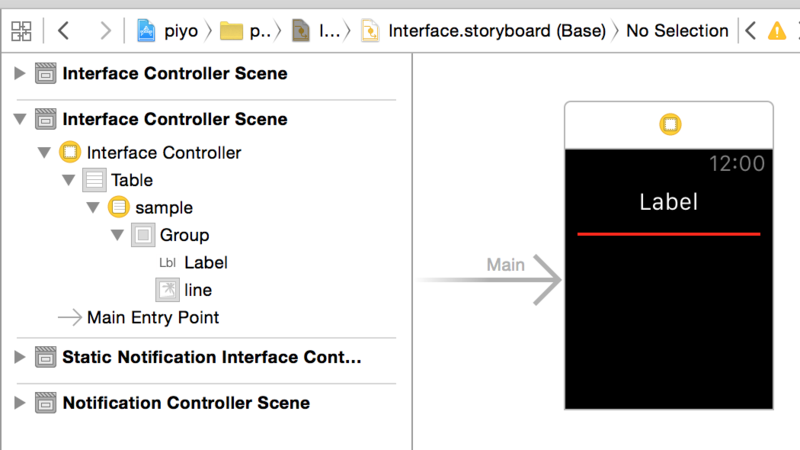Collapse the sample row triangle
This screenshot has height=450, width=800.
93,208
